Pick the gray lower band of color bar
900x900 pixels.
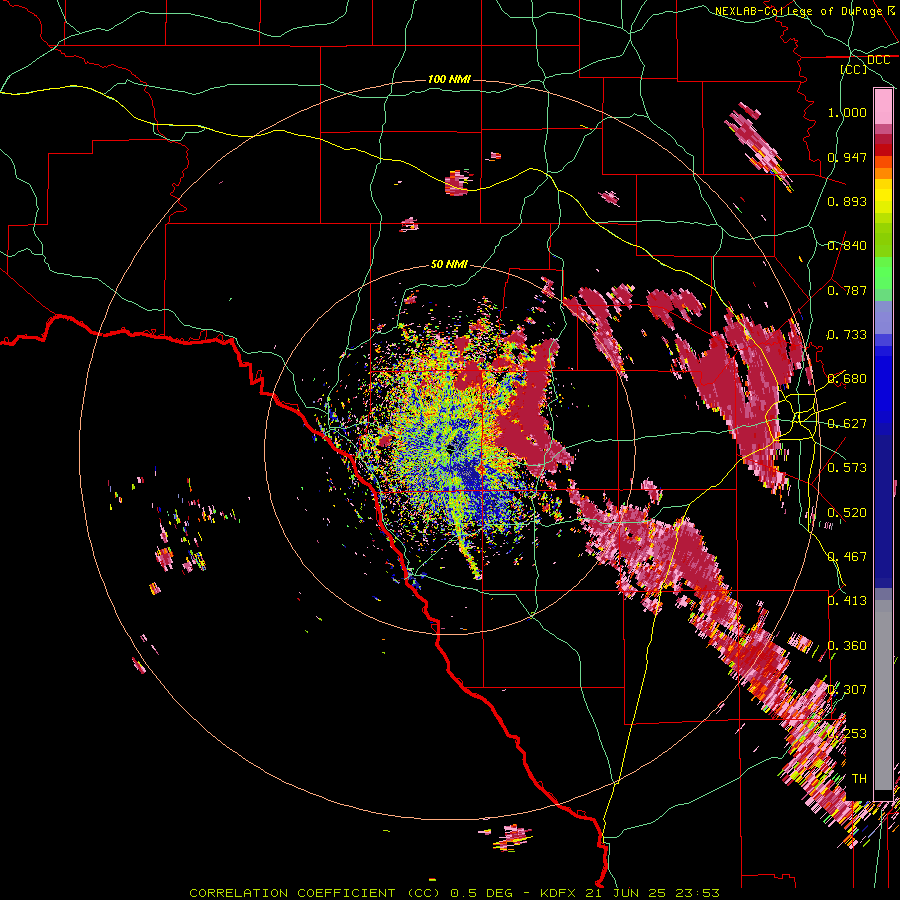[883, 695]
